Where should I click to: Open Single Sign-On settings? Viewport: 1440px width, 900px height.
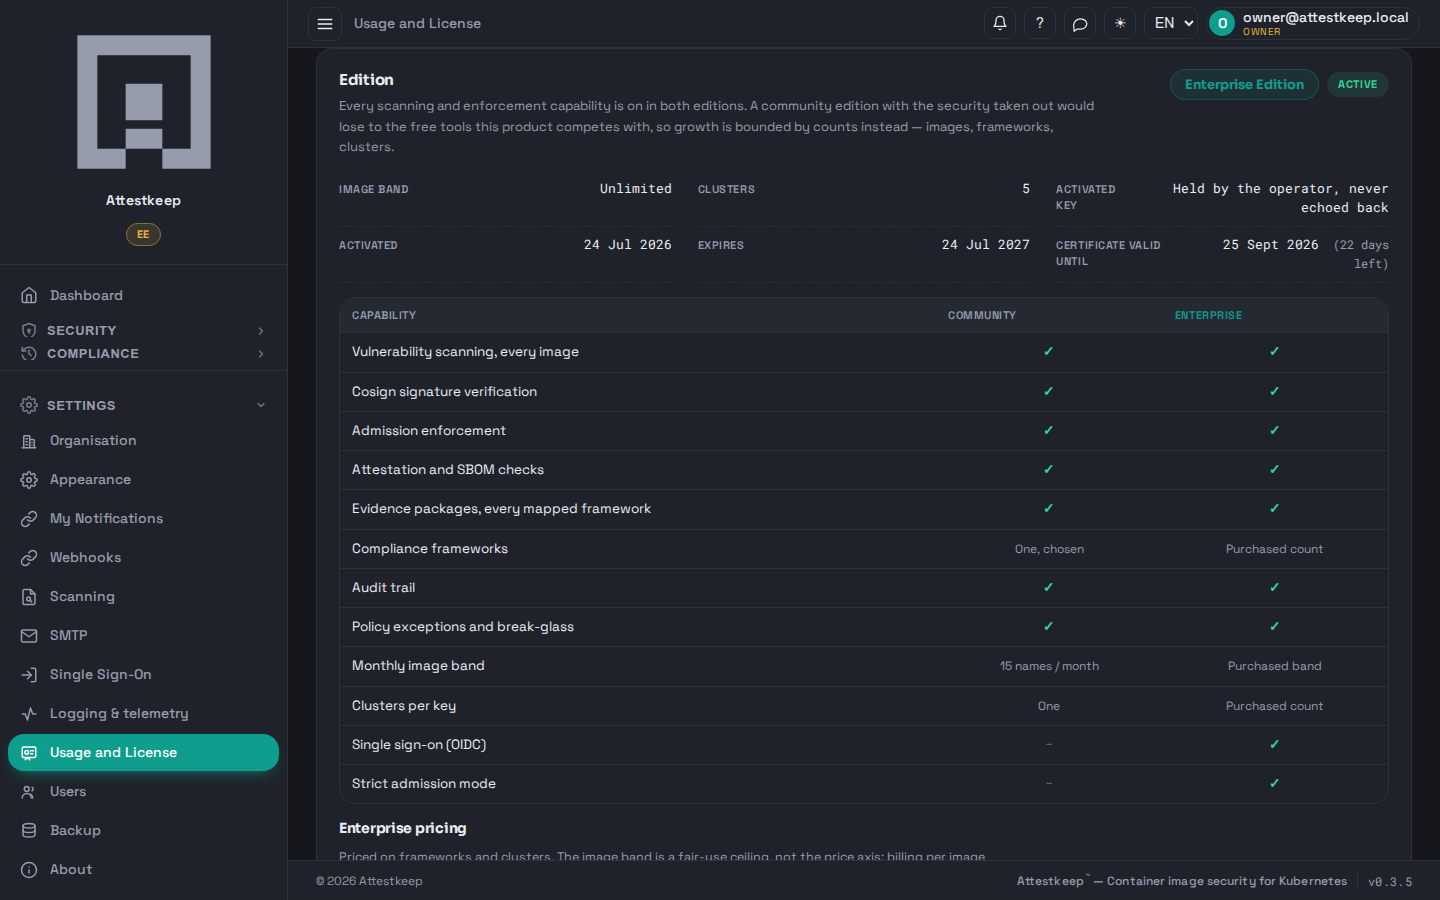click(143, 675)
